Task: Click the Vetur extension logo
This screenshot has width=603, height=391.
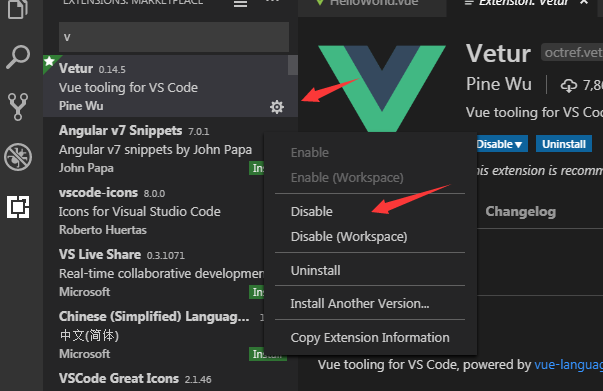Action: pyautogui.click(x=382, y=88)
